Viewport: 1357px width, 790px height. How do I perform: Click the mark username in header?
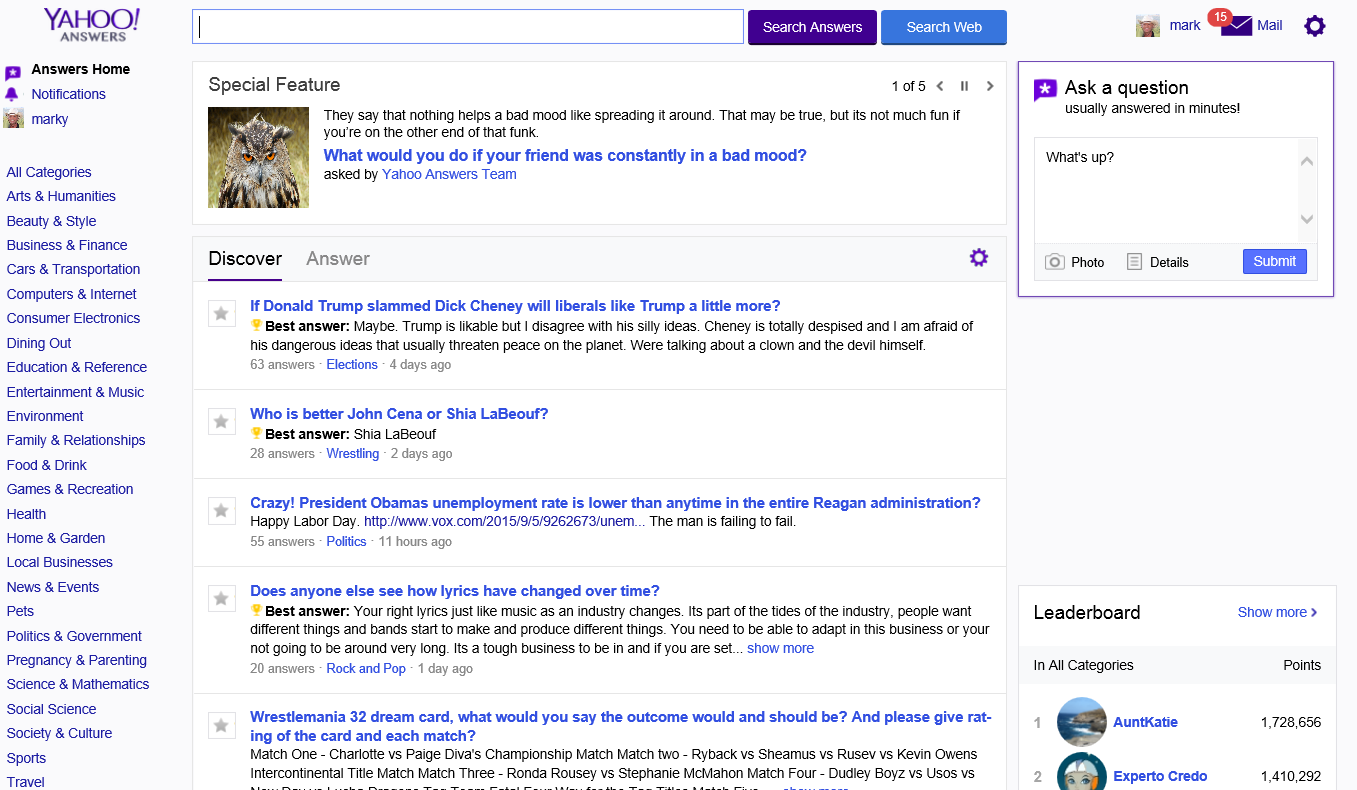click(x=1185, y=26)
